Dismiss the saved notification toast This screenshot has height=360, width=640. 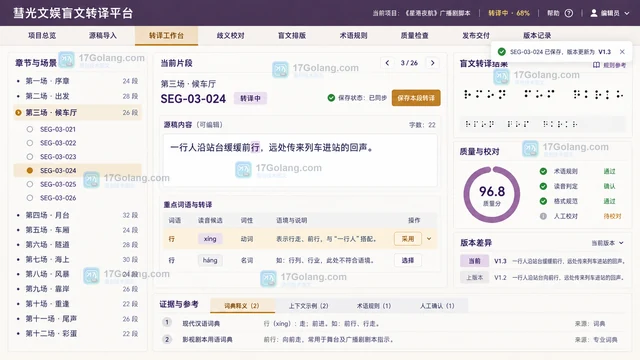click(x=622, y=52)
